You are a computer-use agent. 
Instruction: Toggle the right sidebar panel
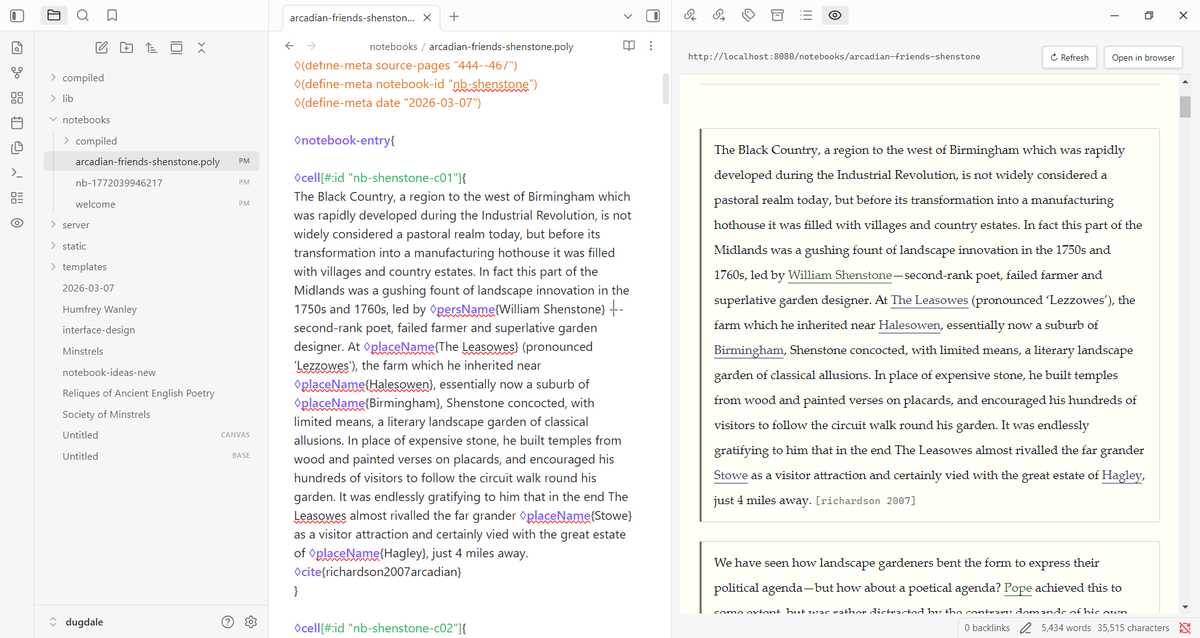pos(653,15)
